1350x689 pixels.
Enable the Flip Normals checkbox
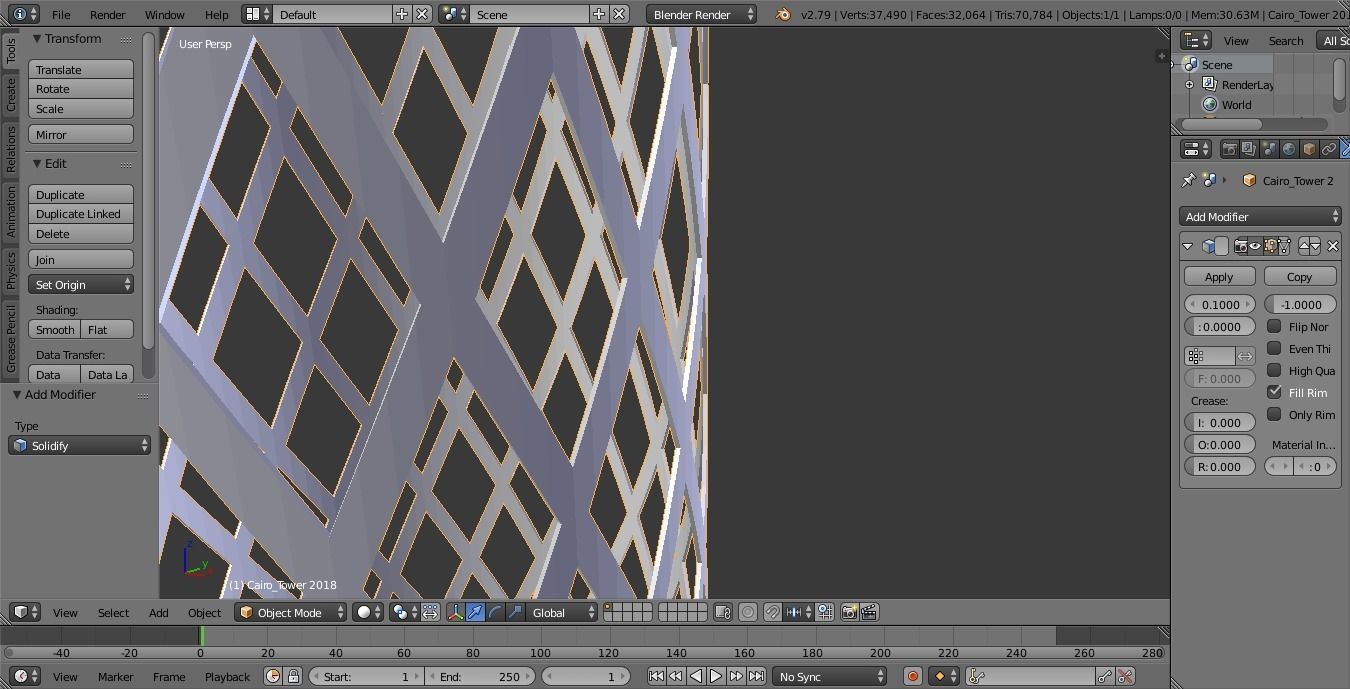[x=1274, y=326]
